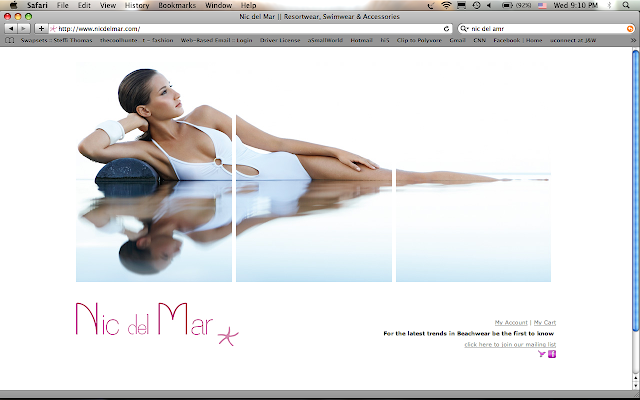Open the Spotlight magnifier in menu bar
This screenshot has width=640, height=400.
(x=626, y=5)
